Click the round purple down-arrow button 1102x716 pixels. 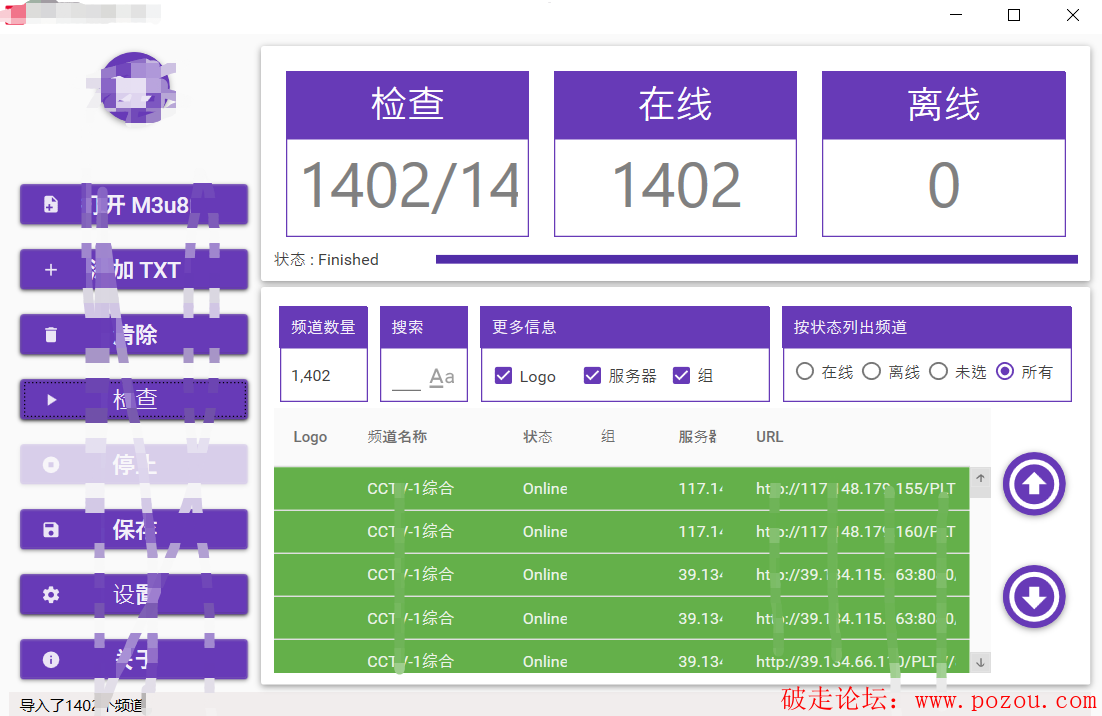point(1034,597)
